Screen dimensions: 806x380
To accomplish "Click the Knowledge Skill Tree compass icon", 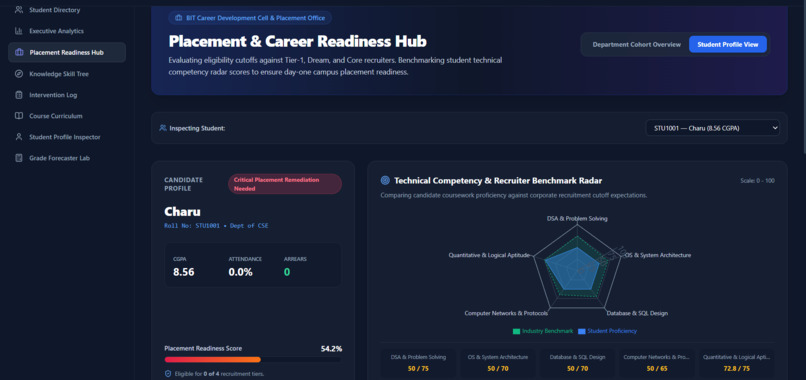I will pos(19,74).
